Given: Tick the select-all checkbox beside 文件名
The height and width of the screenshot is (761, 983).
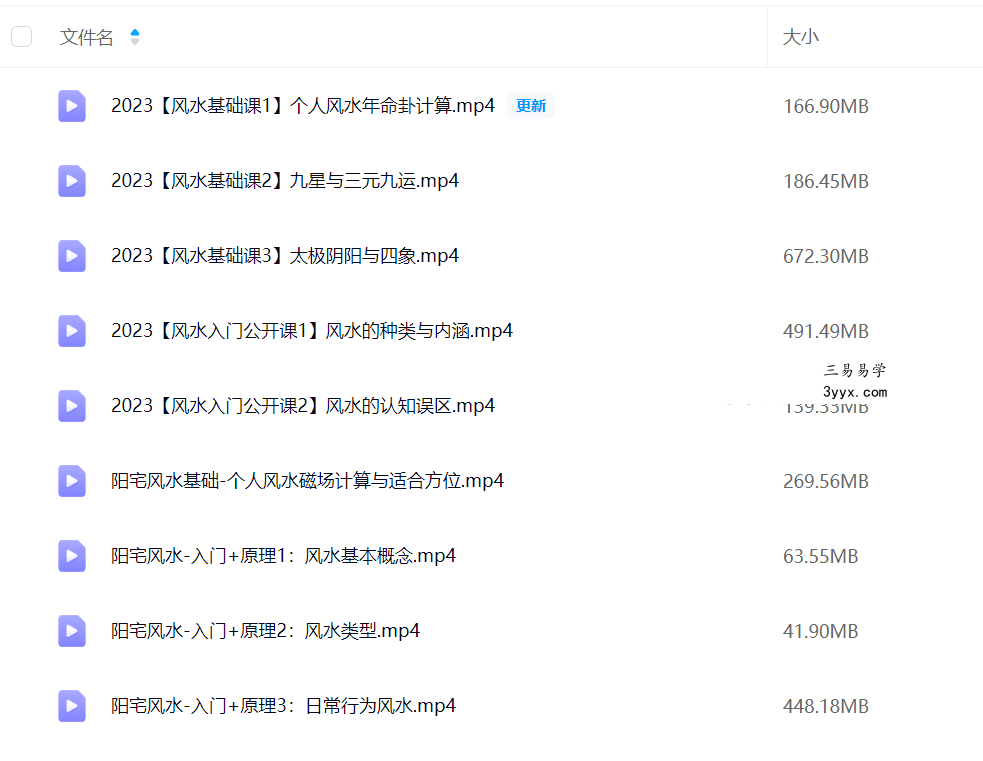Looking at the screenshot, I should [21, 37].
